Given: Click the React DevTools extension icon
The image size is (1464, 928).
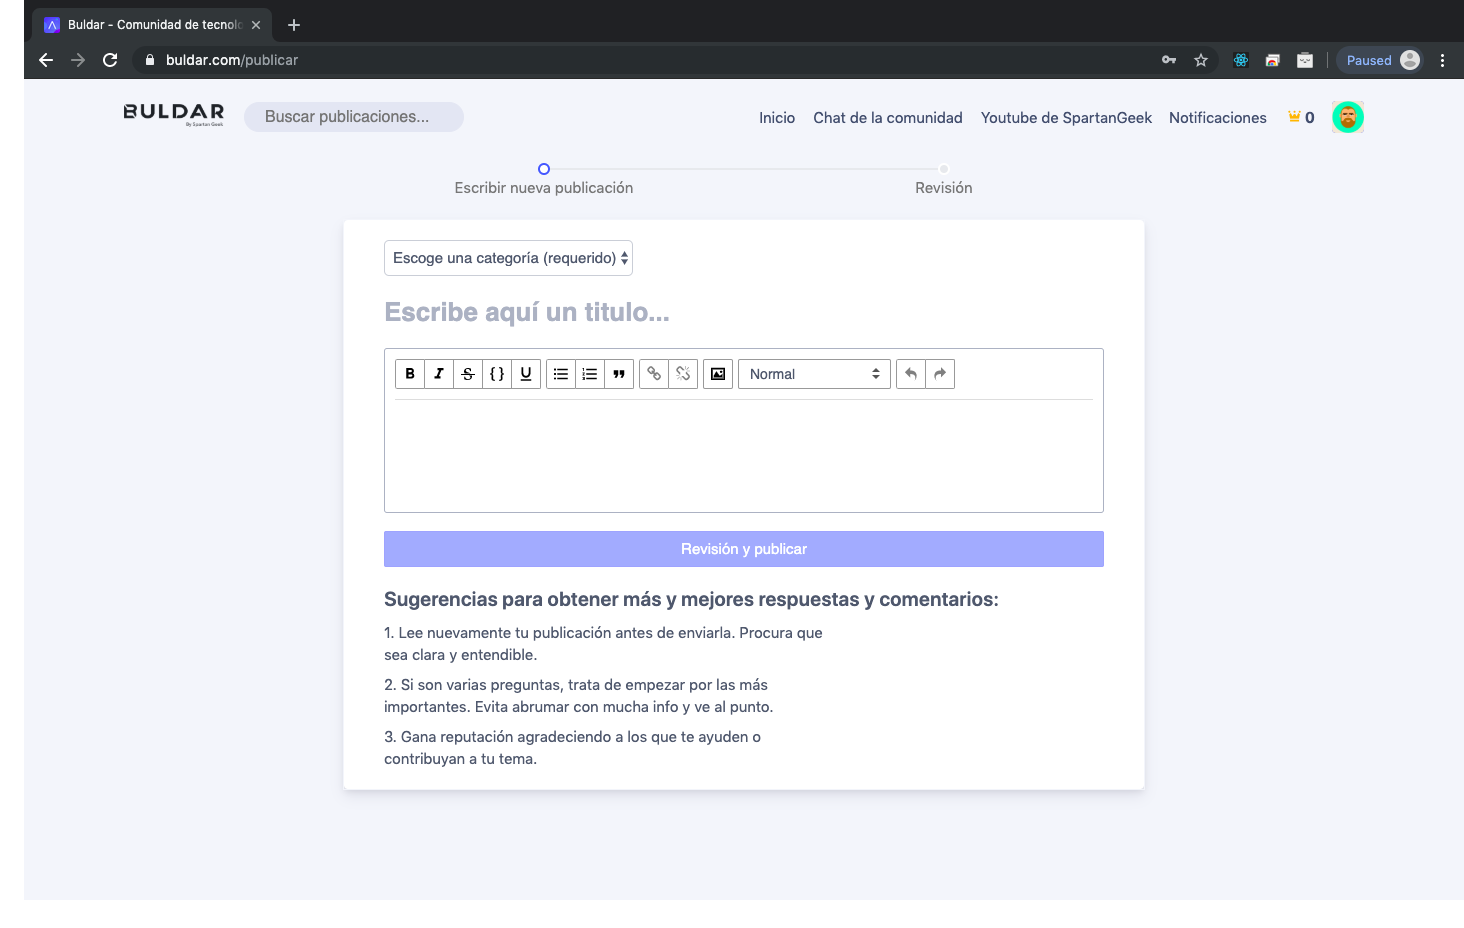Looking at the screenshot, I should [x=1241, y=60].
